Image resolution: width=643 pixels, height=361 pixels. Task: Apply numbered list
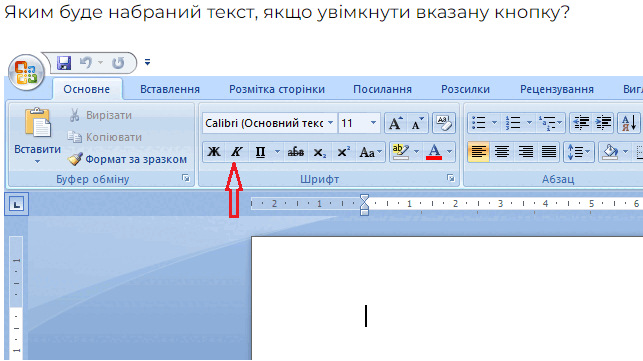click(x=513, y=123)
